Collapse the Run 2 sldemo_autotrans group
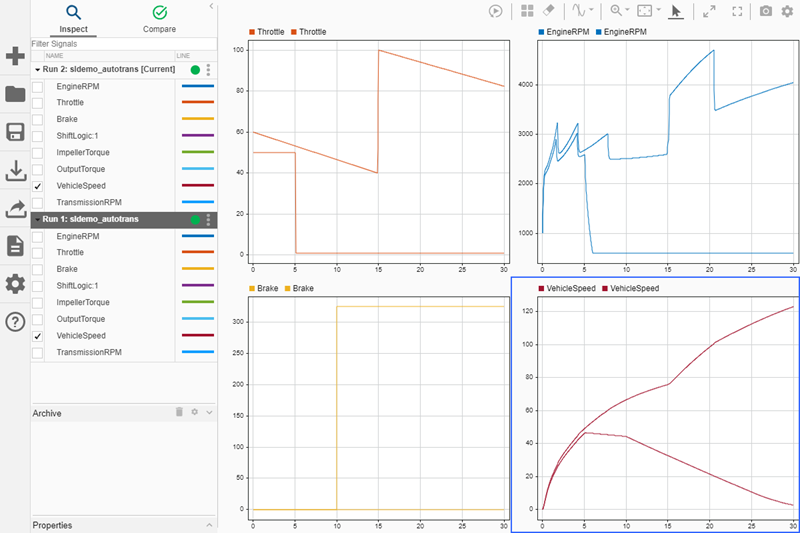The image size is (800, 533). click(x=37, y=70)
